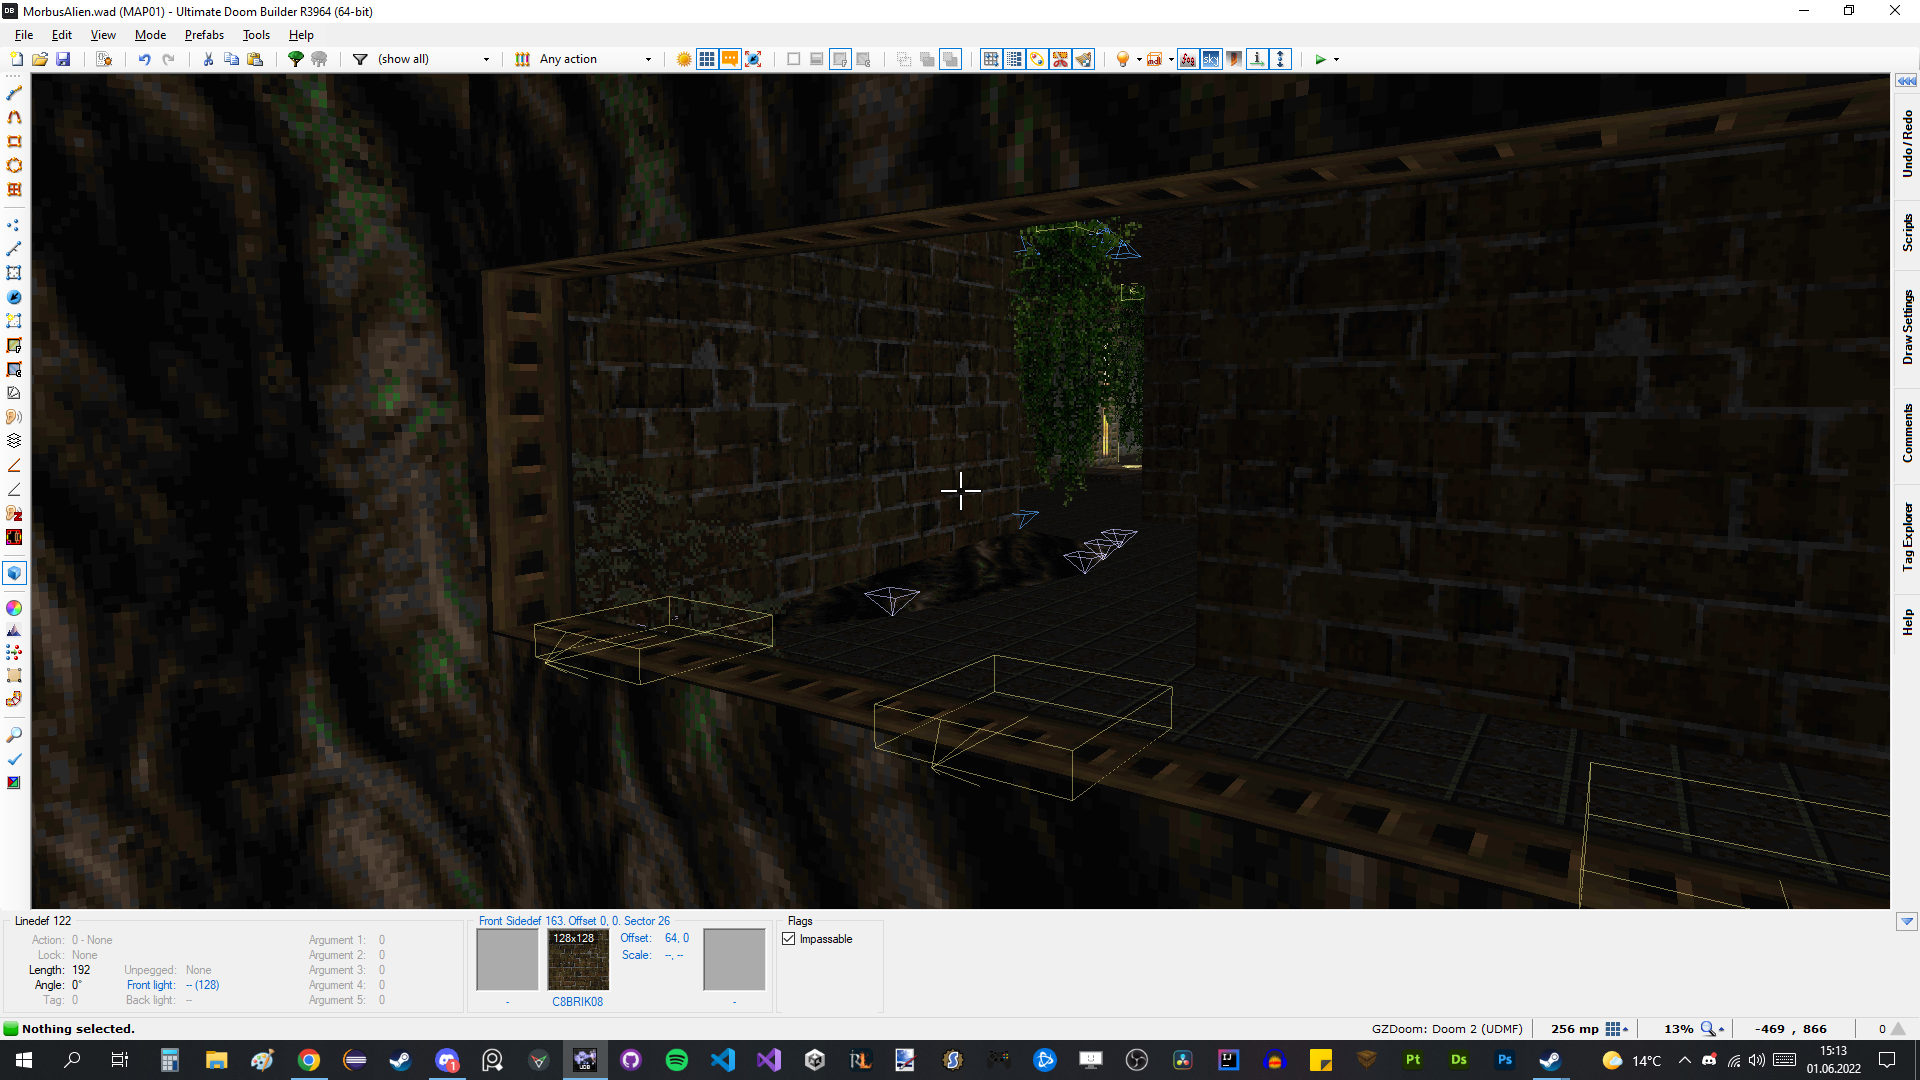Switch to Things mode blue arrow icon
This screenshot has height=1080, width=1920.
(14, 297)
